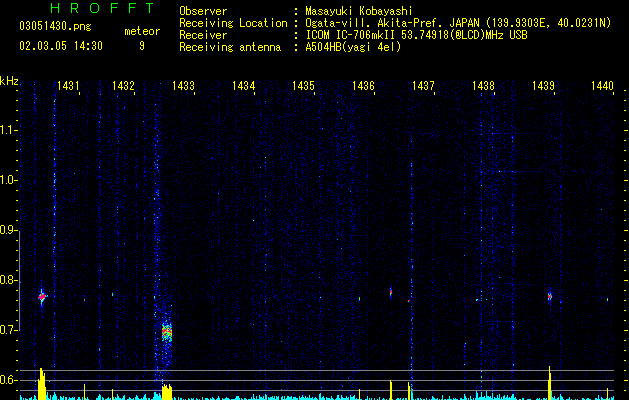Select the meteor count value 9
The image size is (629, 400).
(142, 46)
